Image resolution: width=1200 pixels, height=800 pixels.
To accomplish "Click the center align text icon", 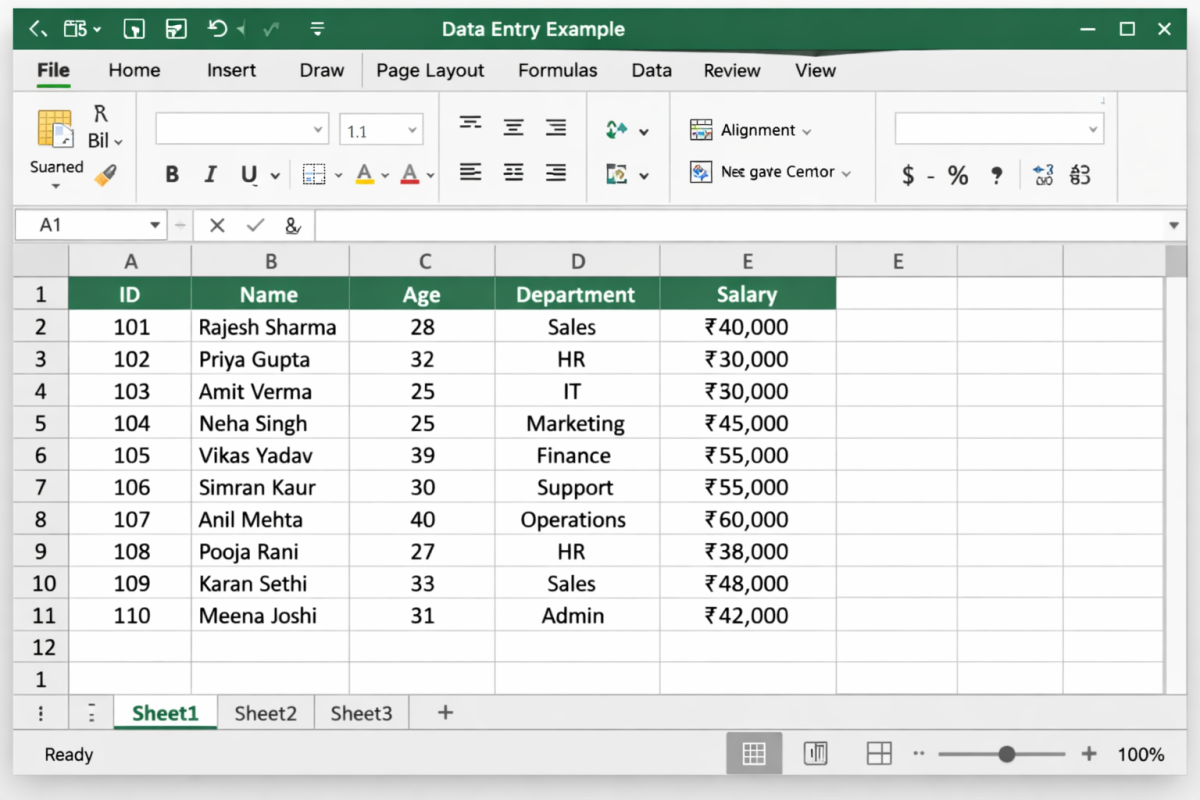I will tap(513, 127).
